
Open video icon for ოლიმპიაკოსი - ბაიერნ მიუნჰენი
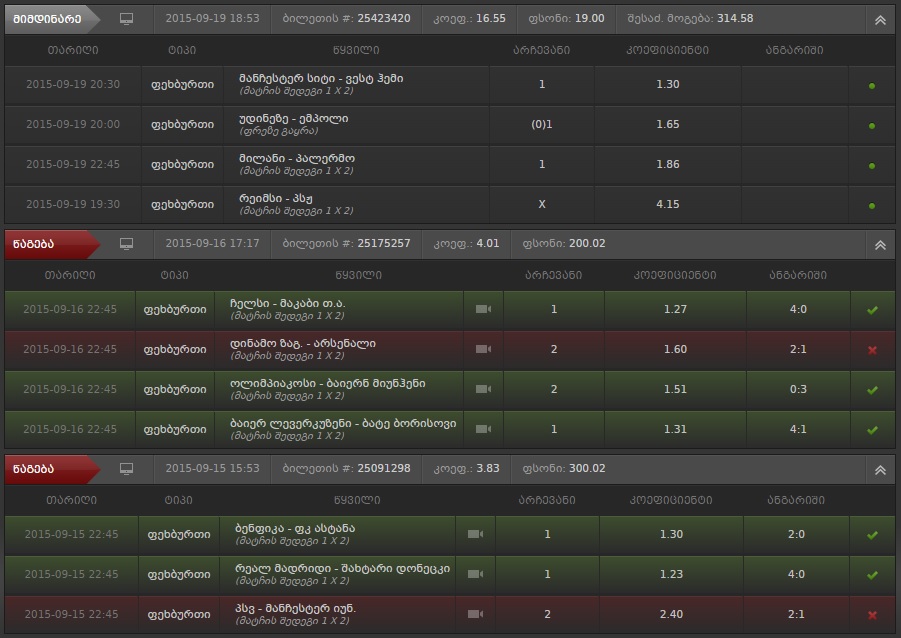click(483, 389)
